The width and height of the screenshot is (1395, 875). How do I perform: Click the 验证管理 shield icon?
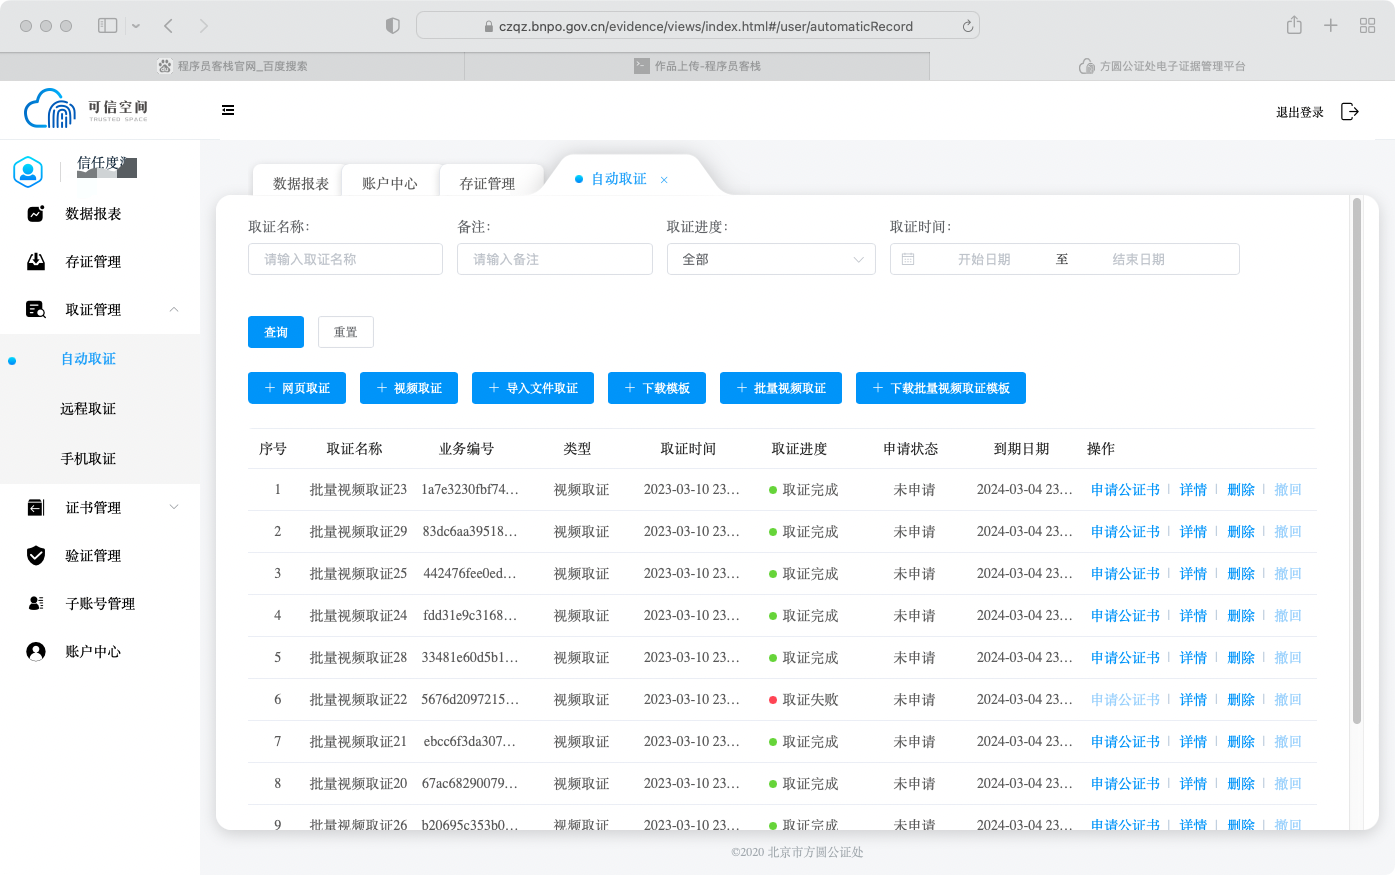[x=36, y=555]
